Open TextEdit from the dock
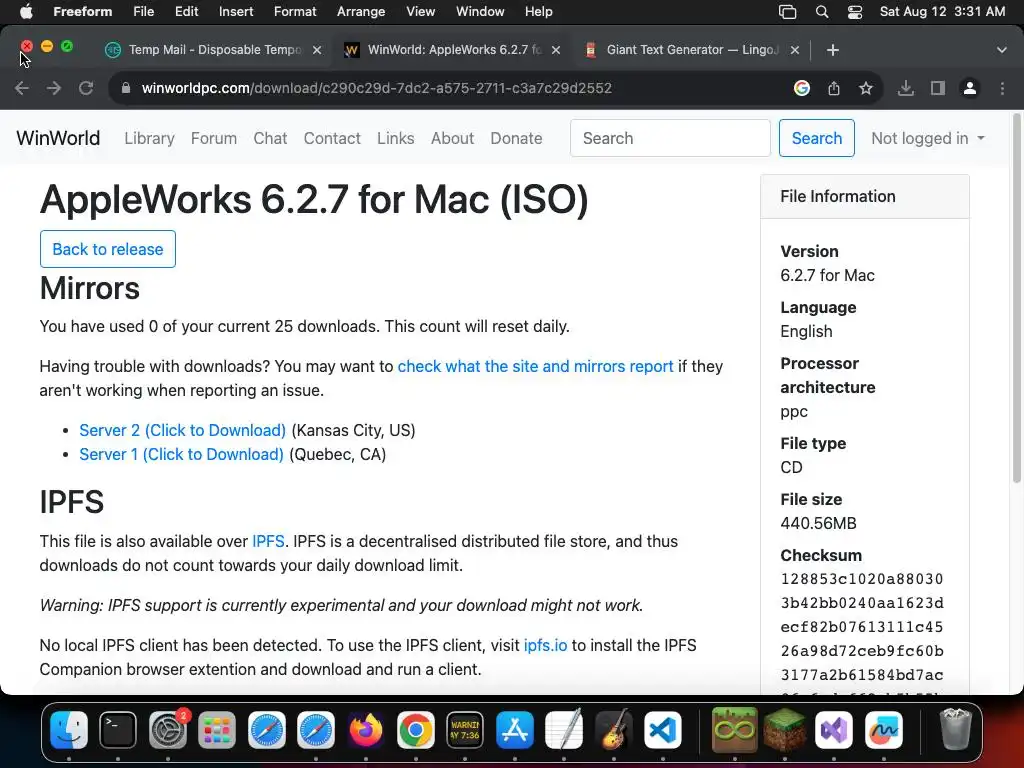 coord(564,729)
